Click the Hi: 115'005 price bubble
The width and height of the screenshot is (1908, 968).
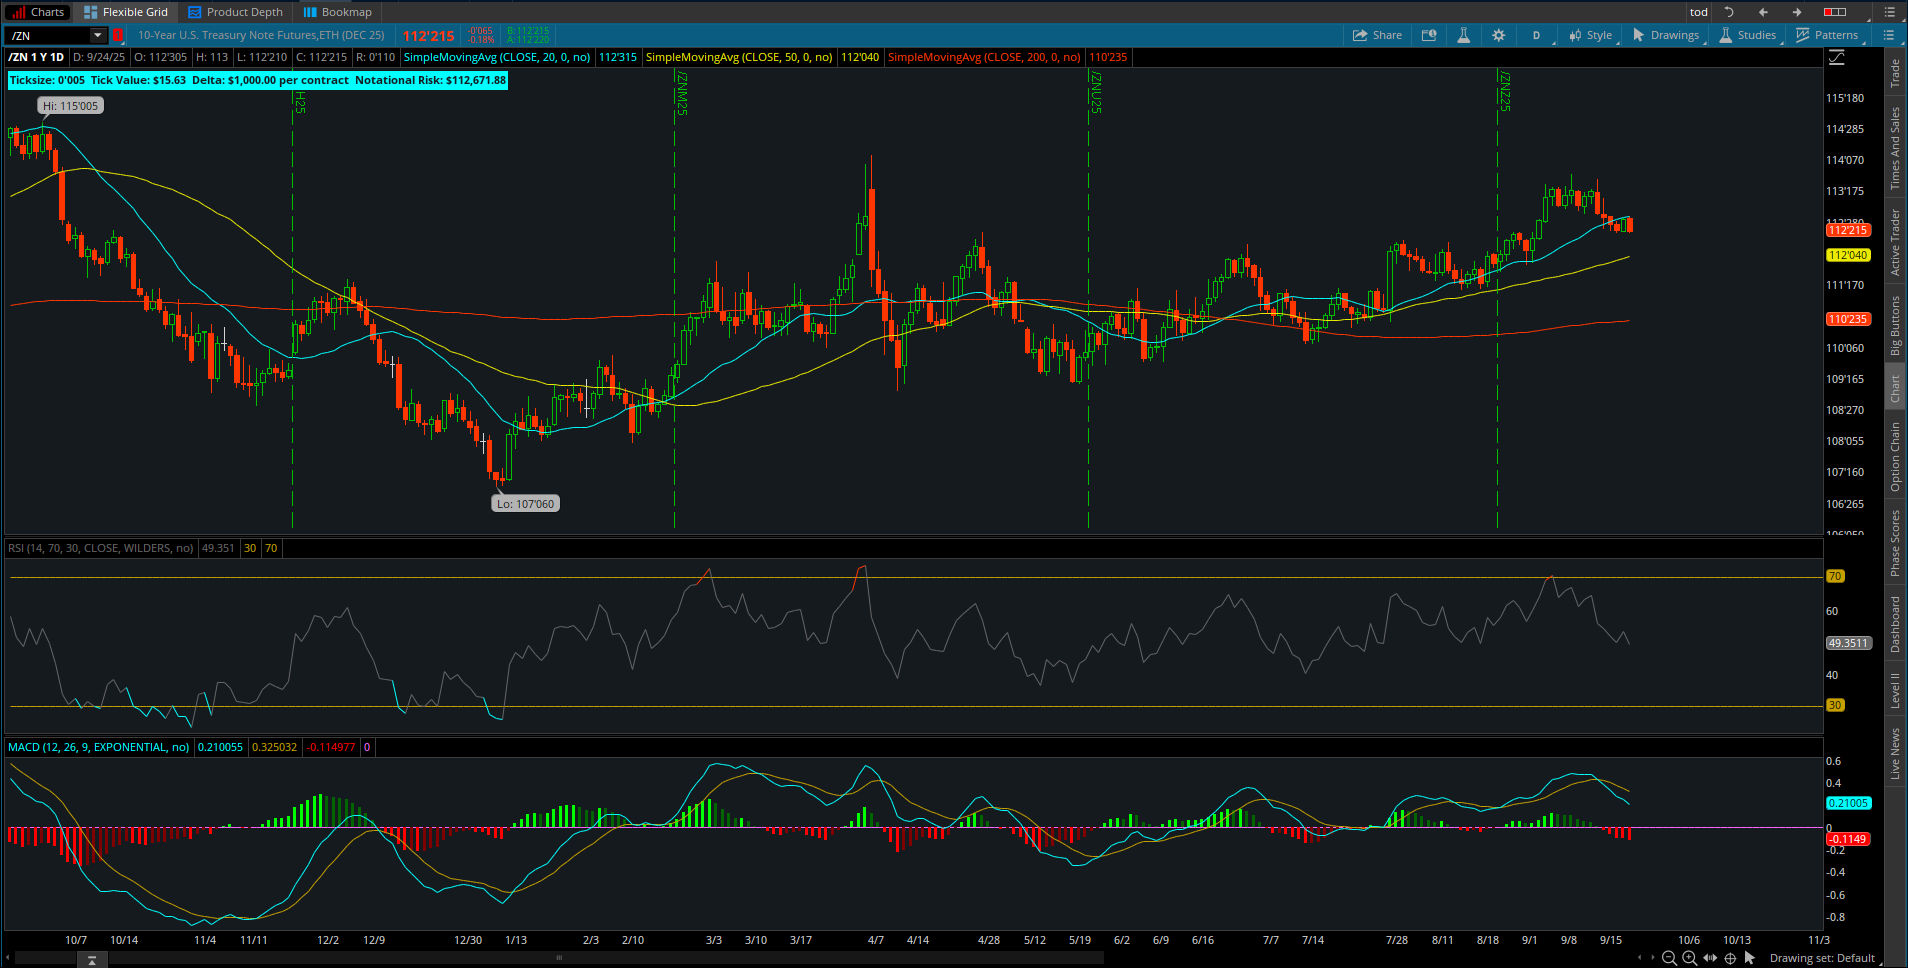point(71,106)
